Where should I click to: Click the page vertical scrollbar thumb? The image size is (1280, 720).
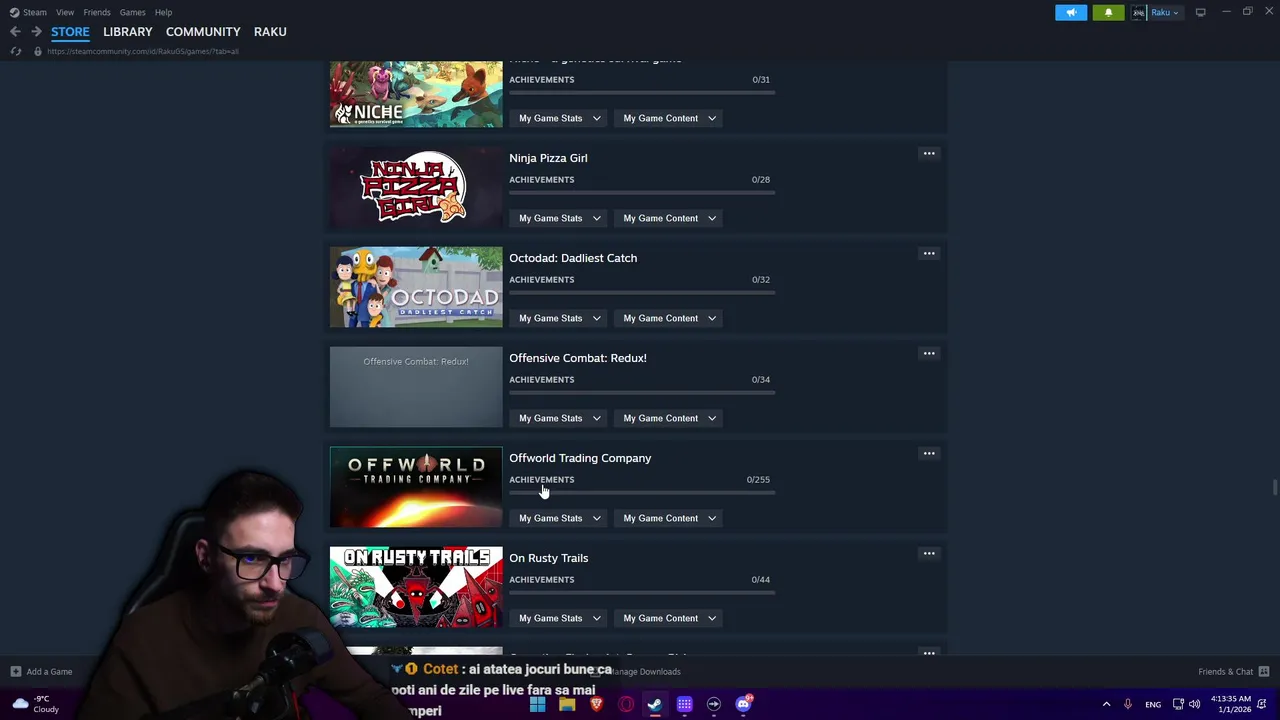tap(1274, 487)
